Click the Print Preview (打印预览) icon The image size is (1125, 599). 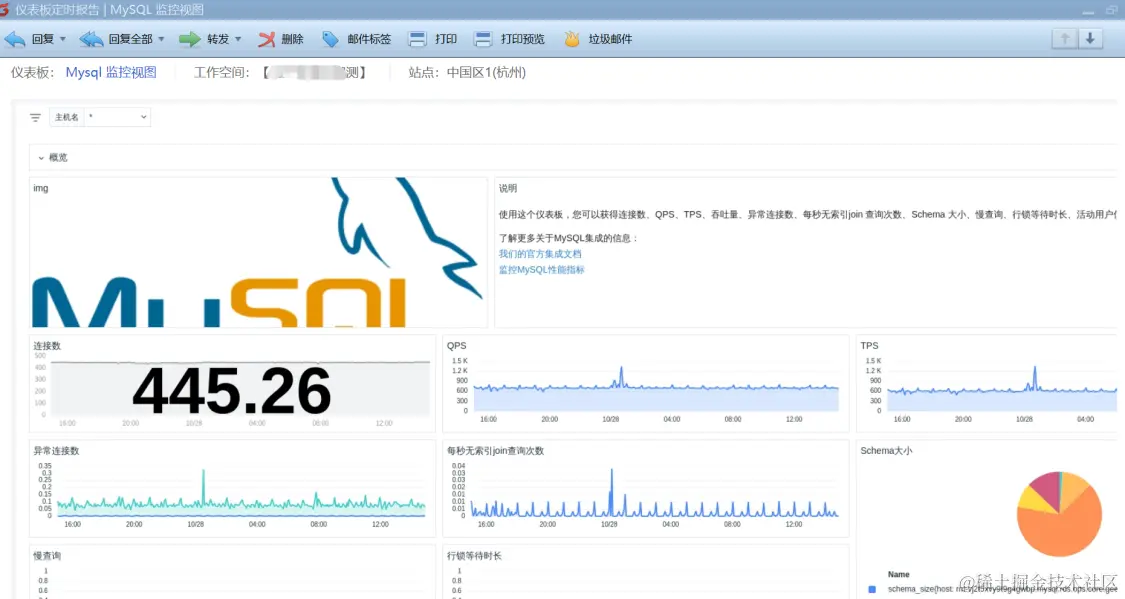point(484,39)
